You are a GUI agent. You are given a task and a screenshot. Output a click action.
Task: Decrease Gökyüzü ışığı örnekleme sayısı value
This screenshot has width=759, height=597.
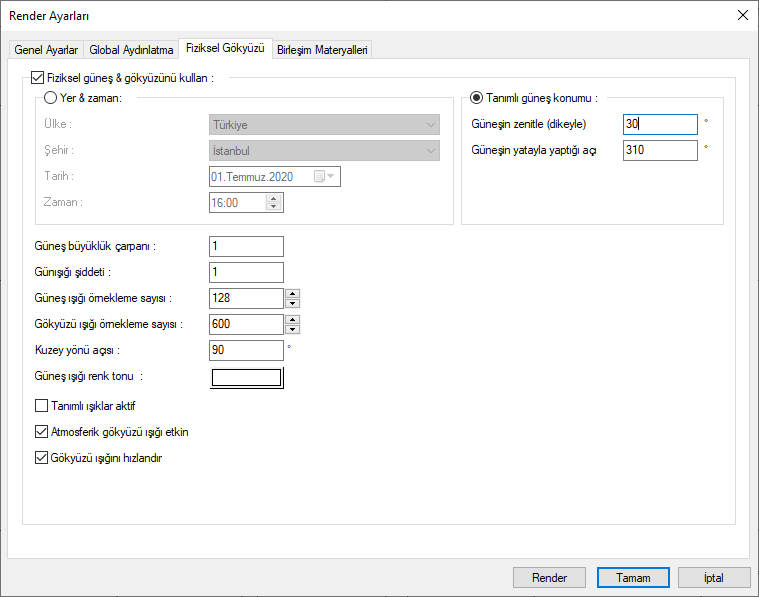point(292,329)
